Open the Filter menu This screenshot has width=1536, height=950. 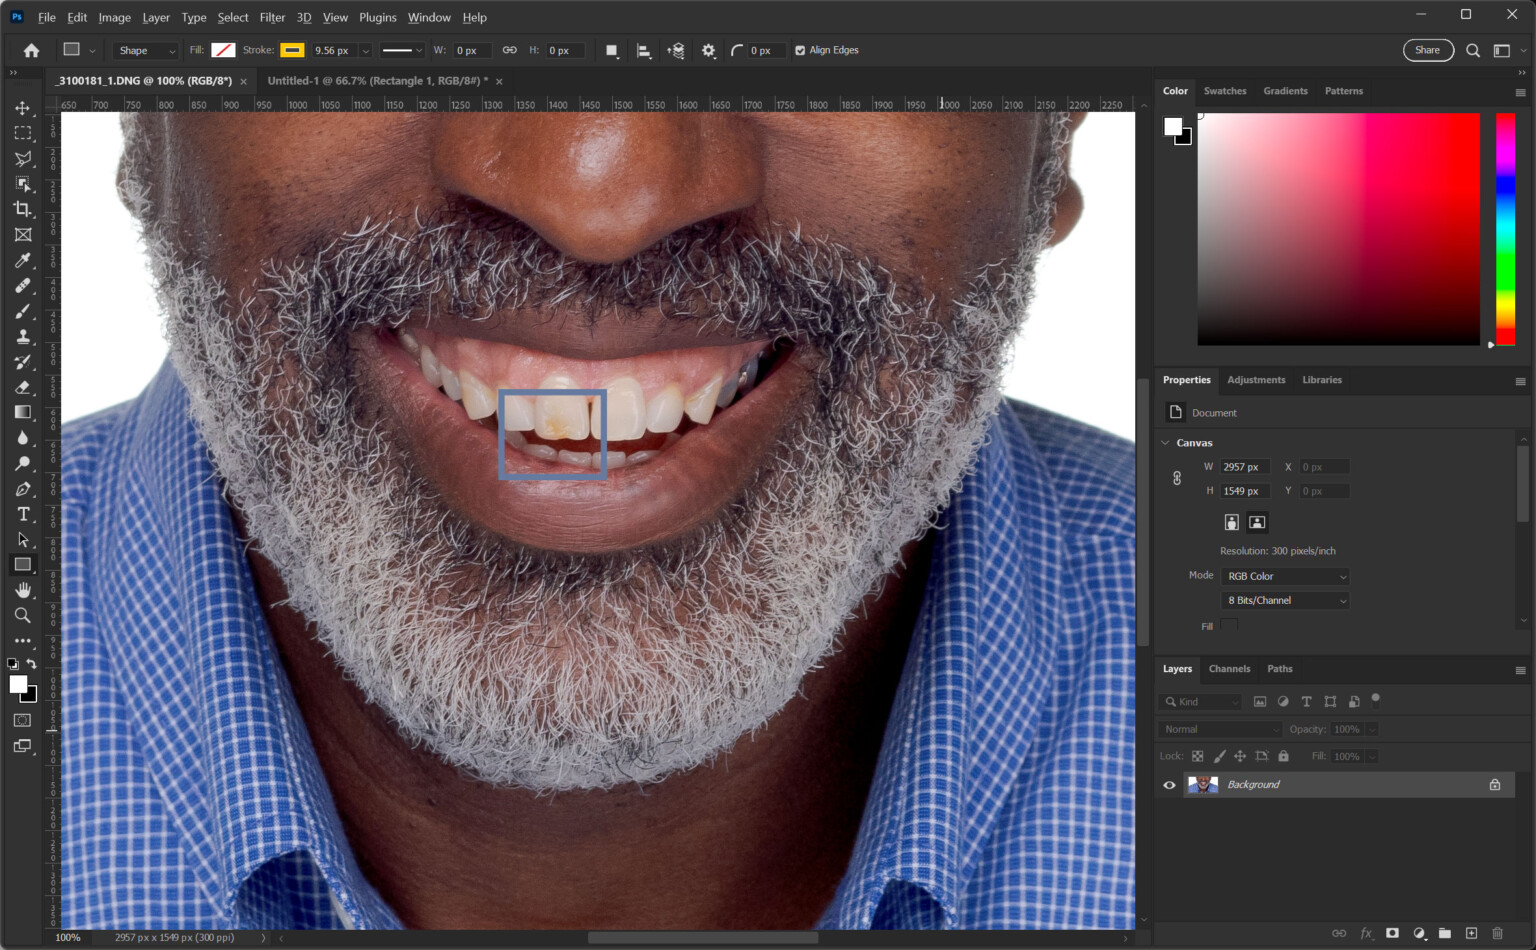[x=272, y=17]
